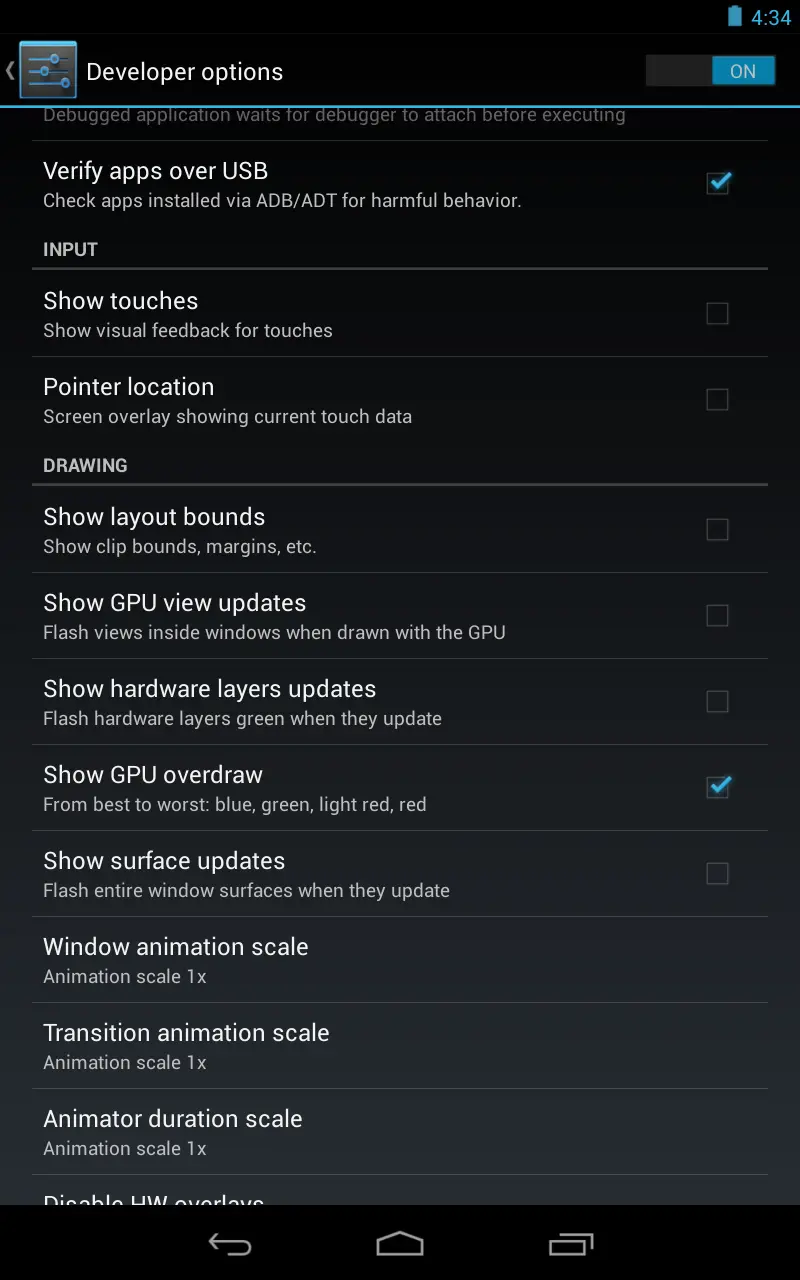
Task: Enable the Show touches checkbox
Action: 717,313
